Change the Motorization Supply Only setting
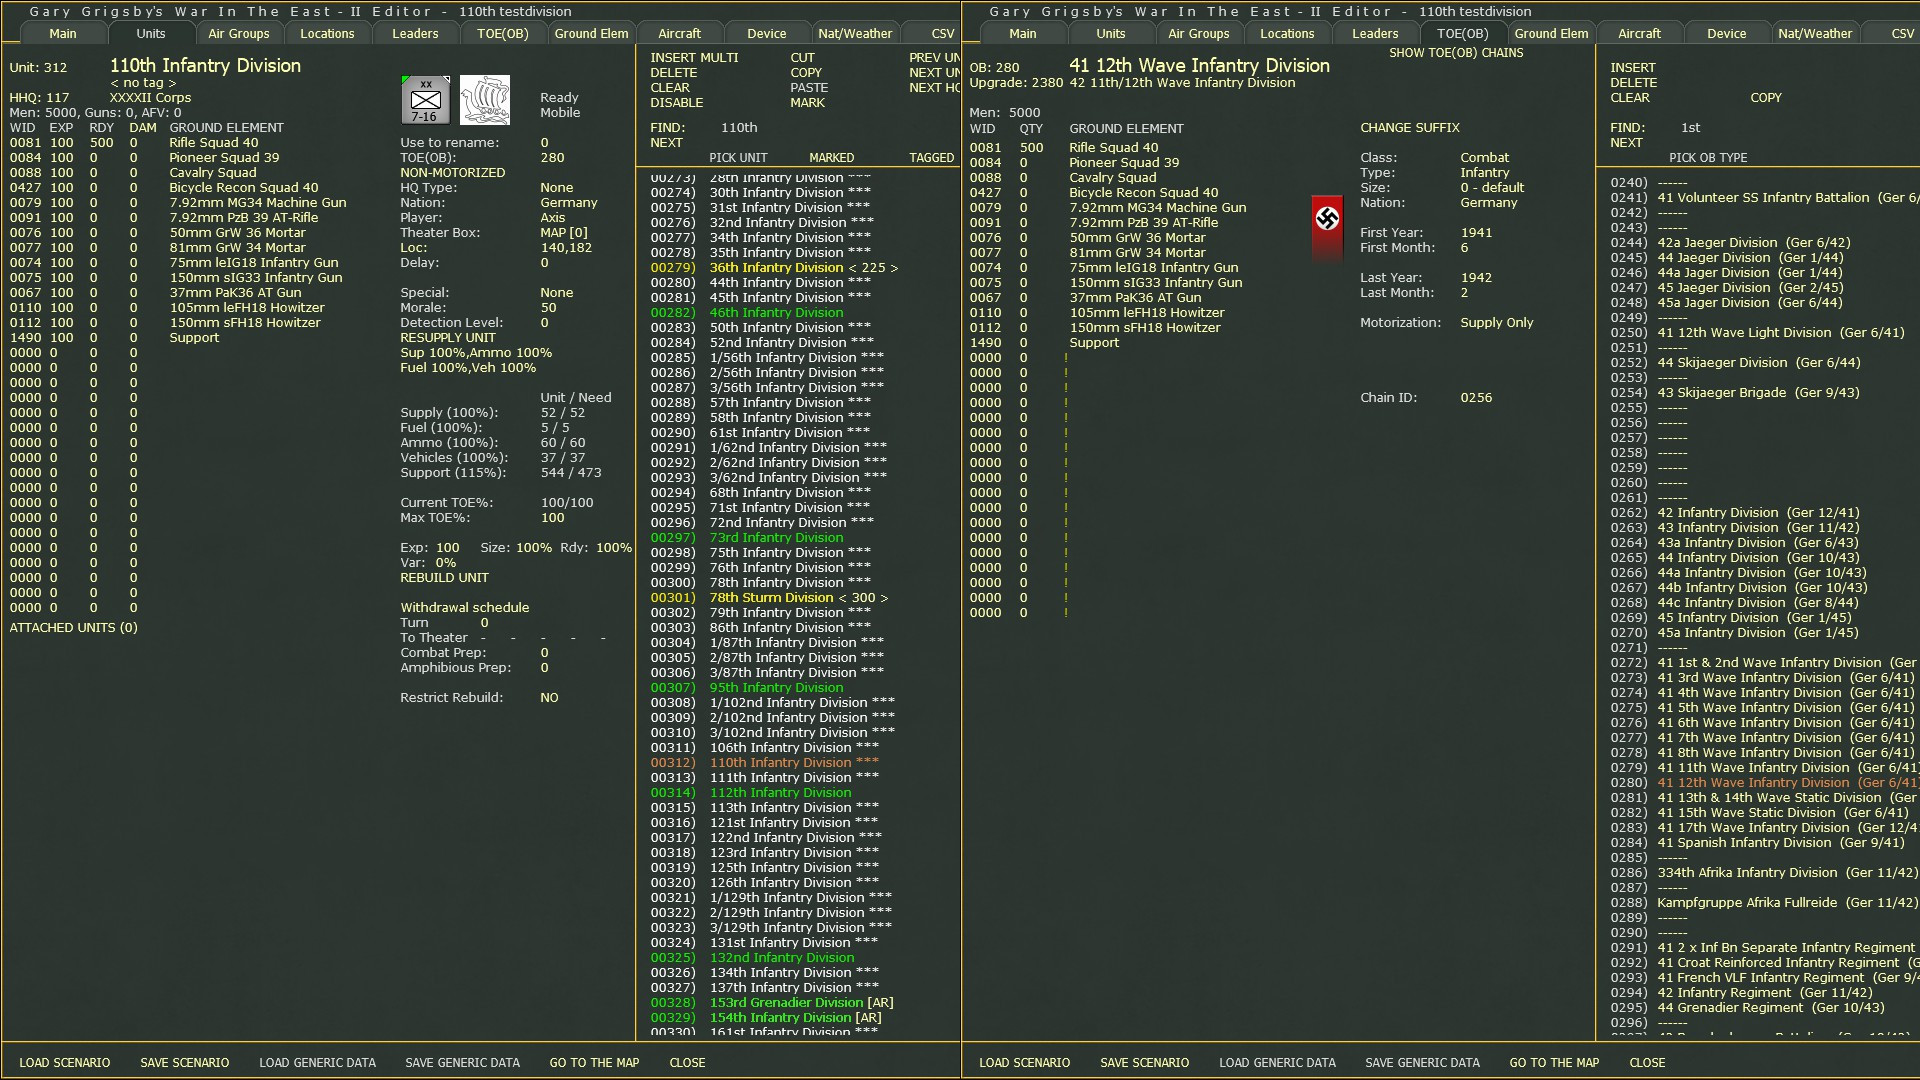1920x1080 pixels. pyautogui.click(x=1496, y=322)
